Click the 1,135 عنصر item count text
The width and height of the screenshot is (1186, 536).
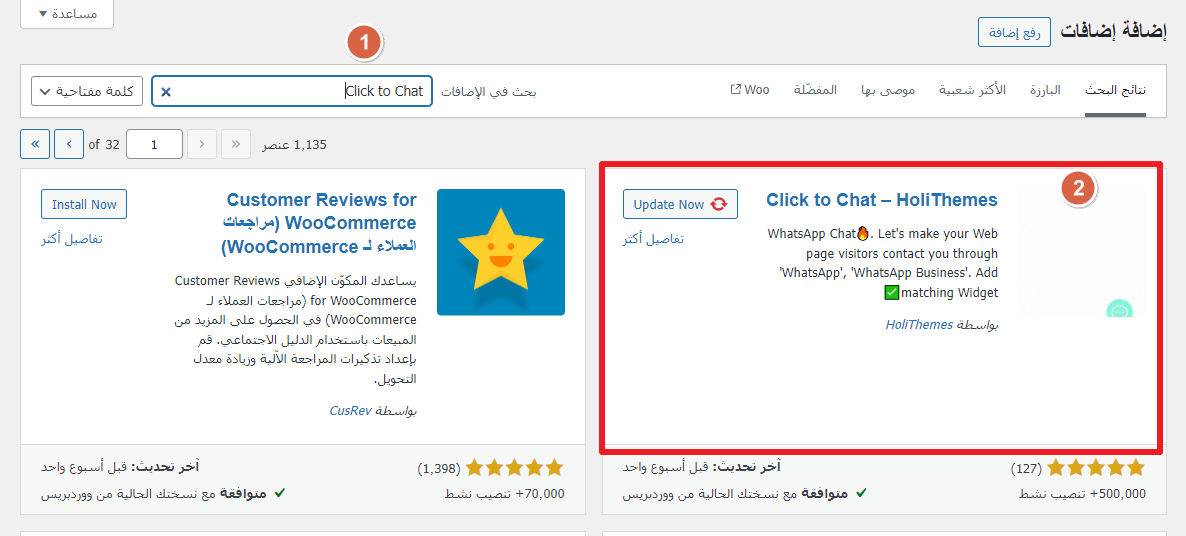pos(294,144)
